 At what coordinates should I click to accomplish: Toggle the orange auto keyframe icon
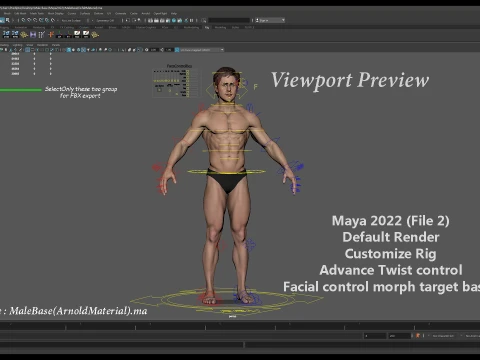(418, 336)
